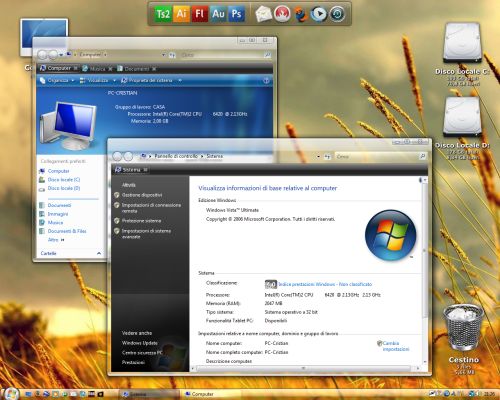Open Disco Locale C: desktop drive

(x=462, y=43)
